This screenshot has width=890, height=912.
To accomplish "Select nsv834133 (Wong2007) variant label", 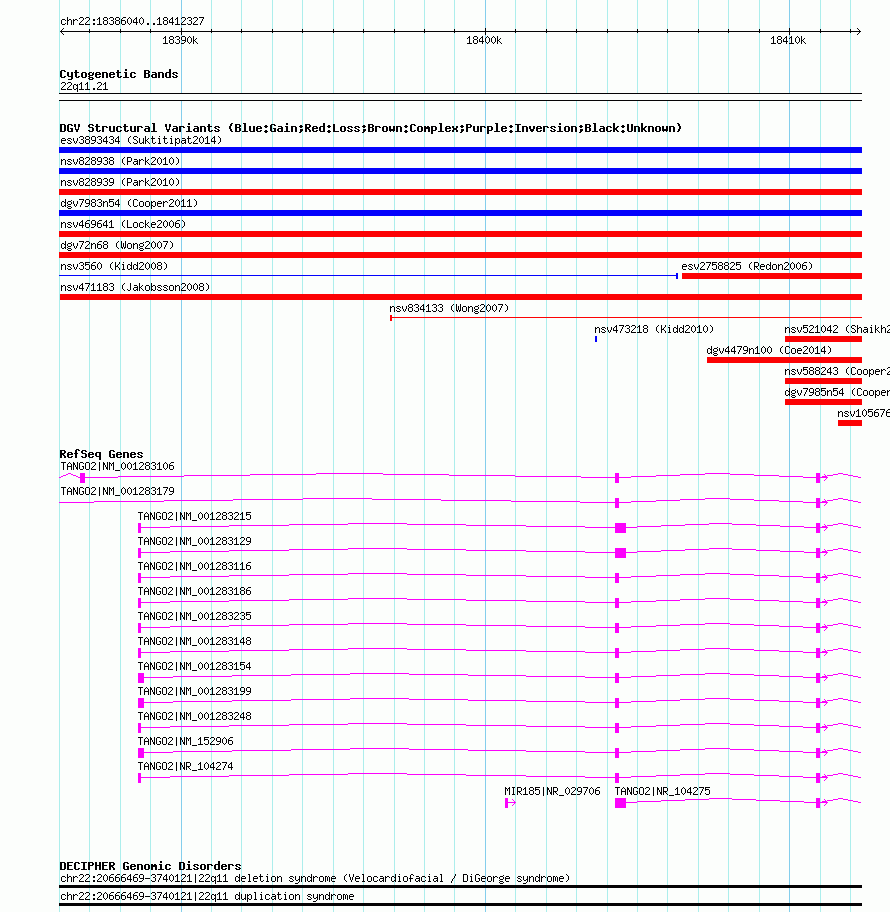I will pyautogui.click(x=449, y=308).
